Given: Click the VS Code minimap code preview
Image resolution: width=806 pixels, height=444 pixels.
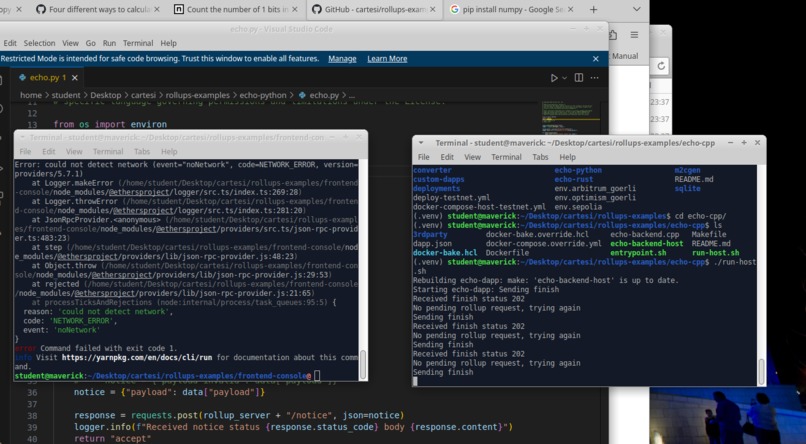Looking at the screenshot, I should click(571, 117).
